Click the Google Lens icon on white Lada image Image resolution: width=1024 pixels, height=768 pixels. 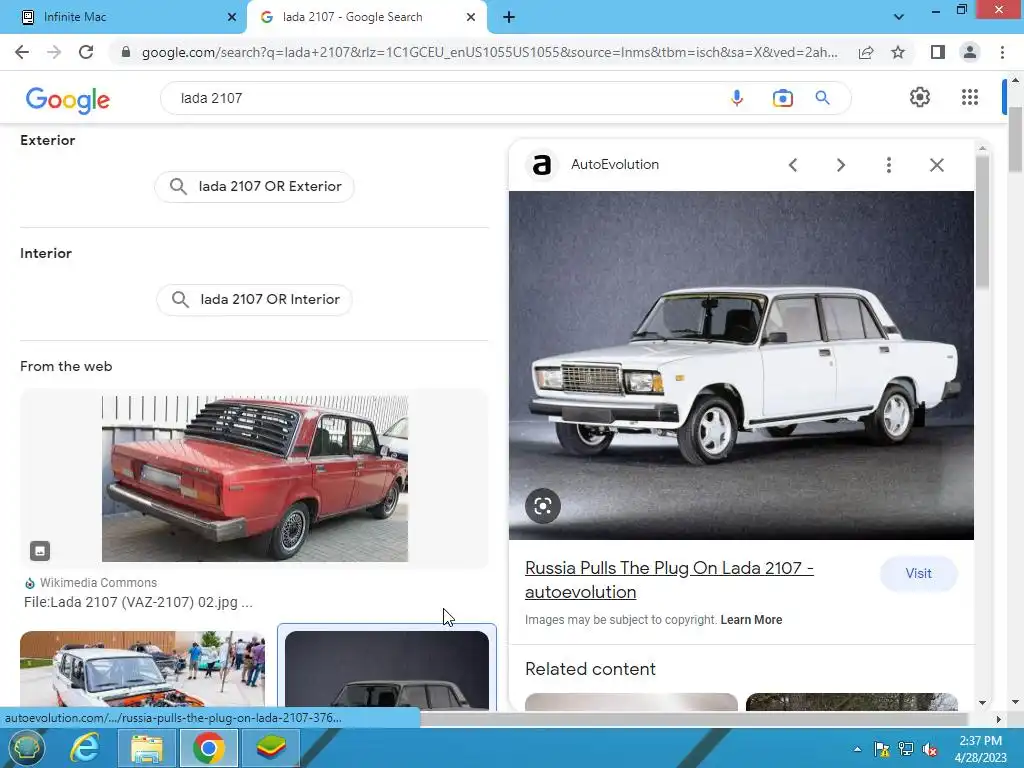coord(543,505)
